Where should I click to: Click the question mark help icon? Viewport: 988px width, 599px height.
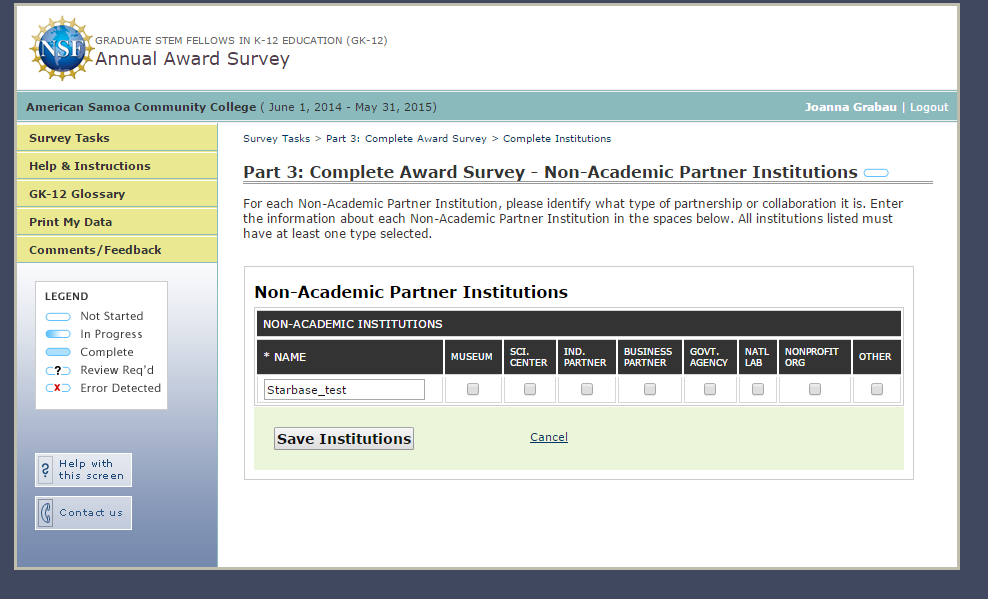[x=45, y=470]
